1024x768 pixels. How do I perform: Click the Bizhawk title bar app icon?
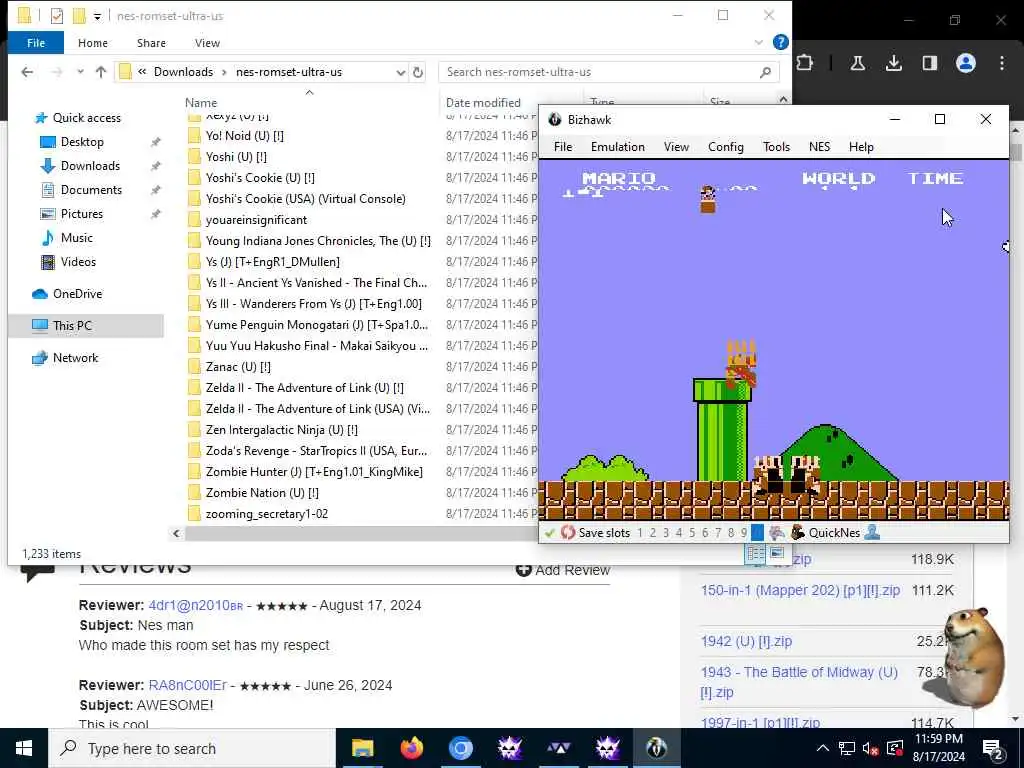[x=555, y=120]
